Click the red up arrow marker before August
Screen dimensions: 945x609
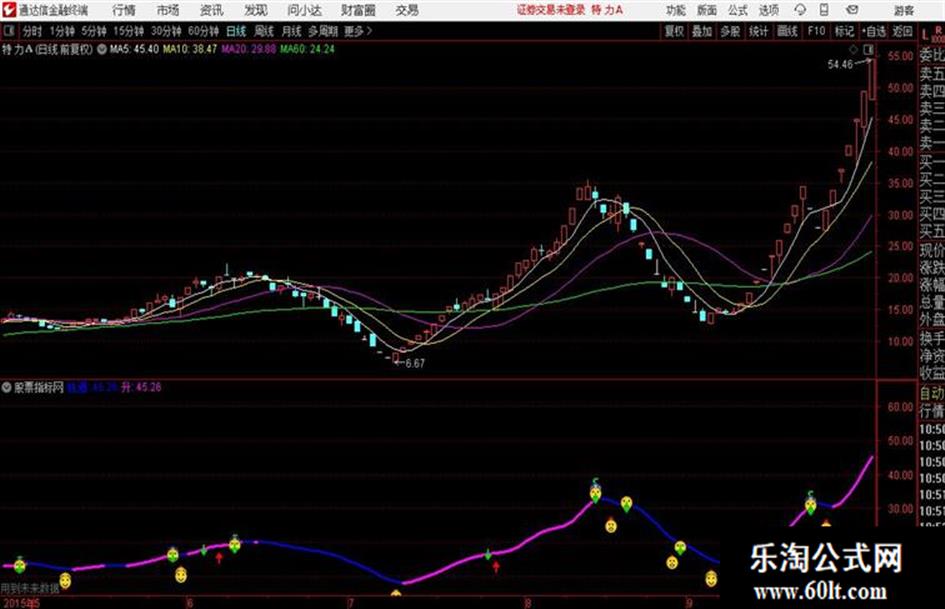tap(496, 567)
